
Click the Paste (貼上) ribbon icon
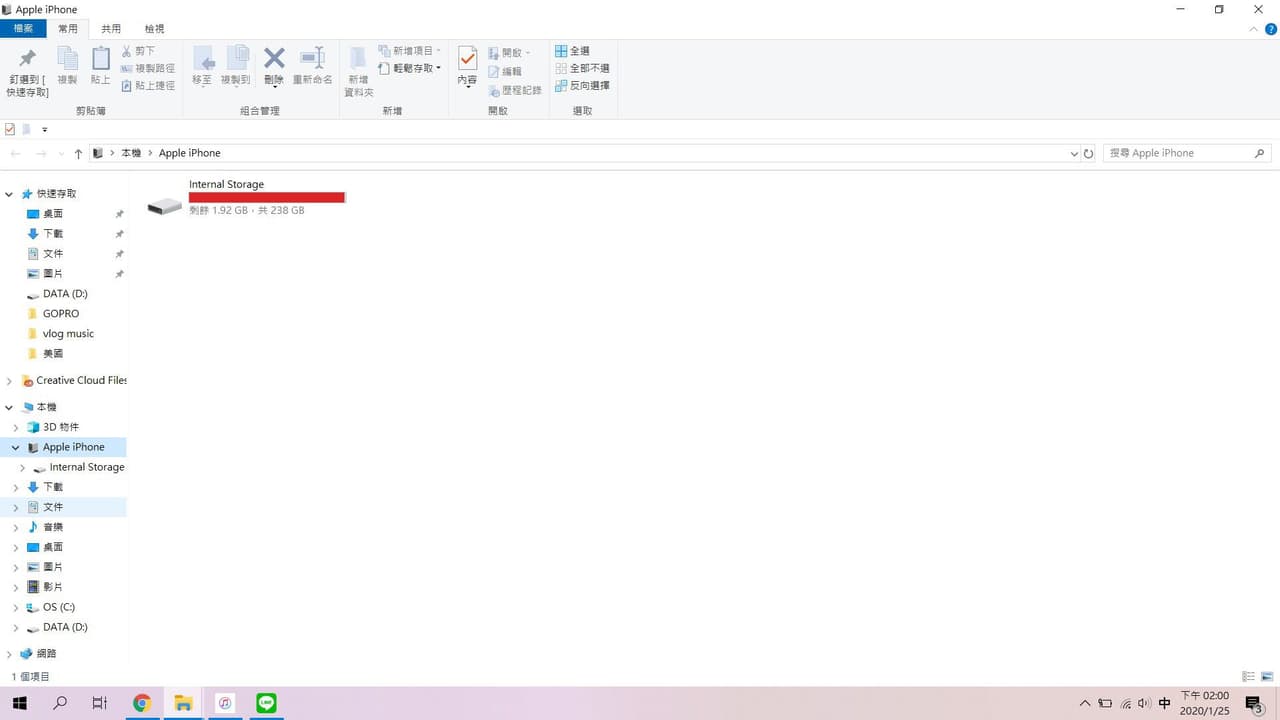100,66
